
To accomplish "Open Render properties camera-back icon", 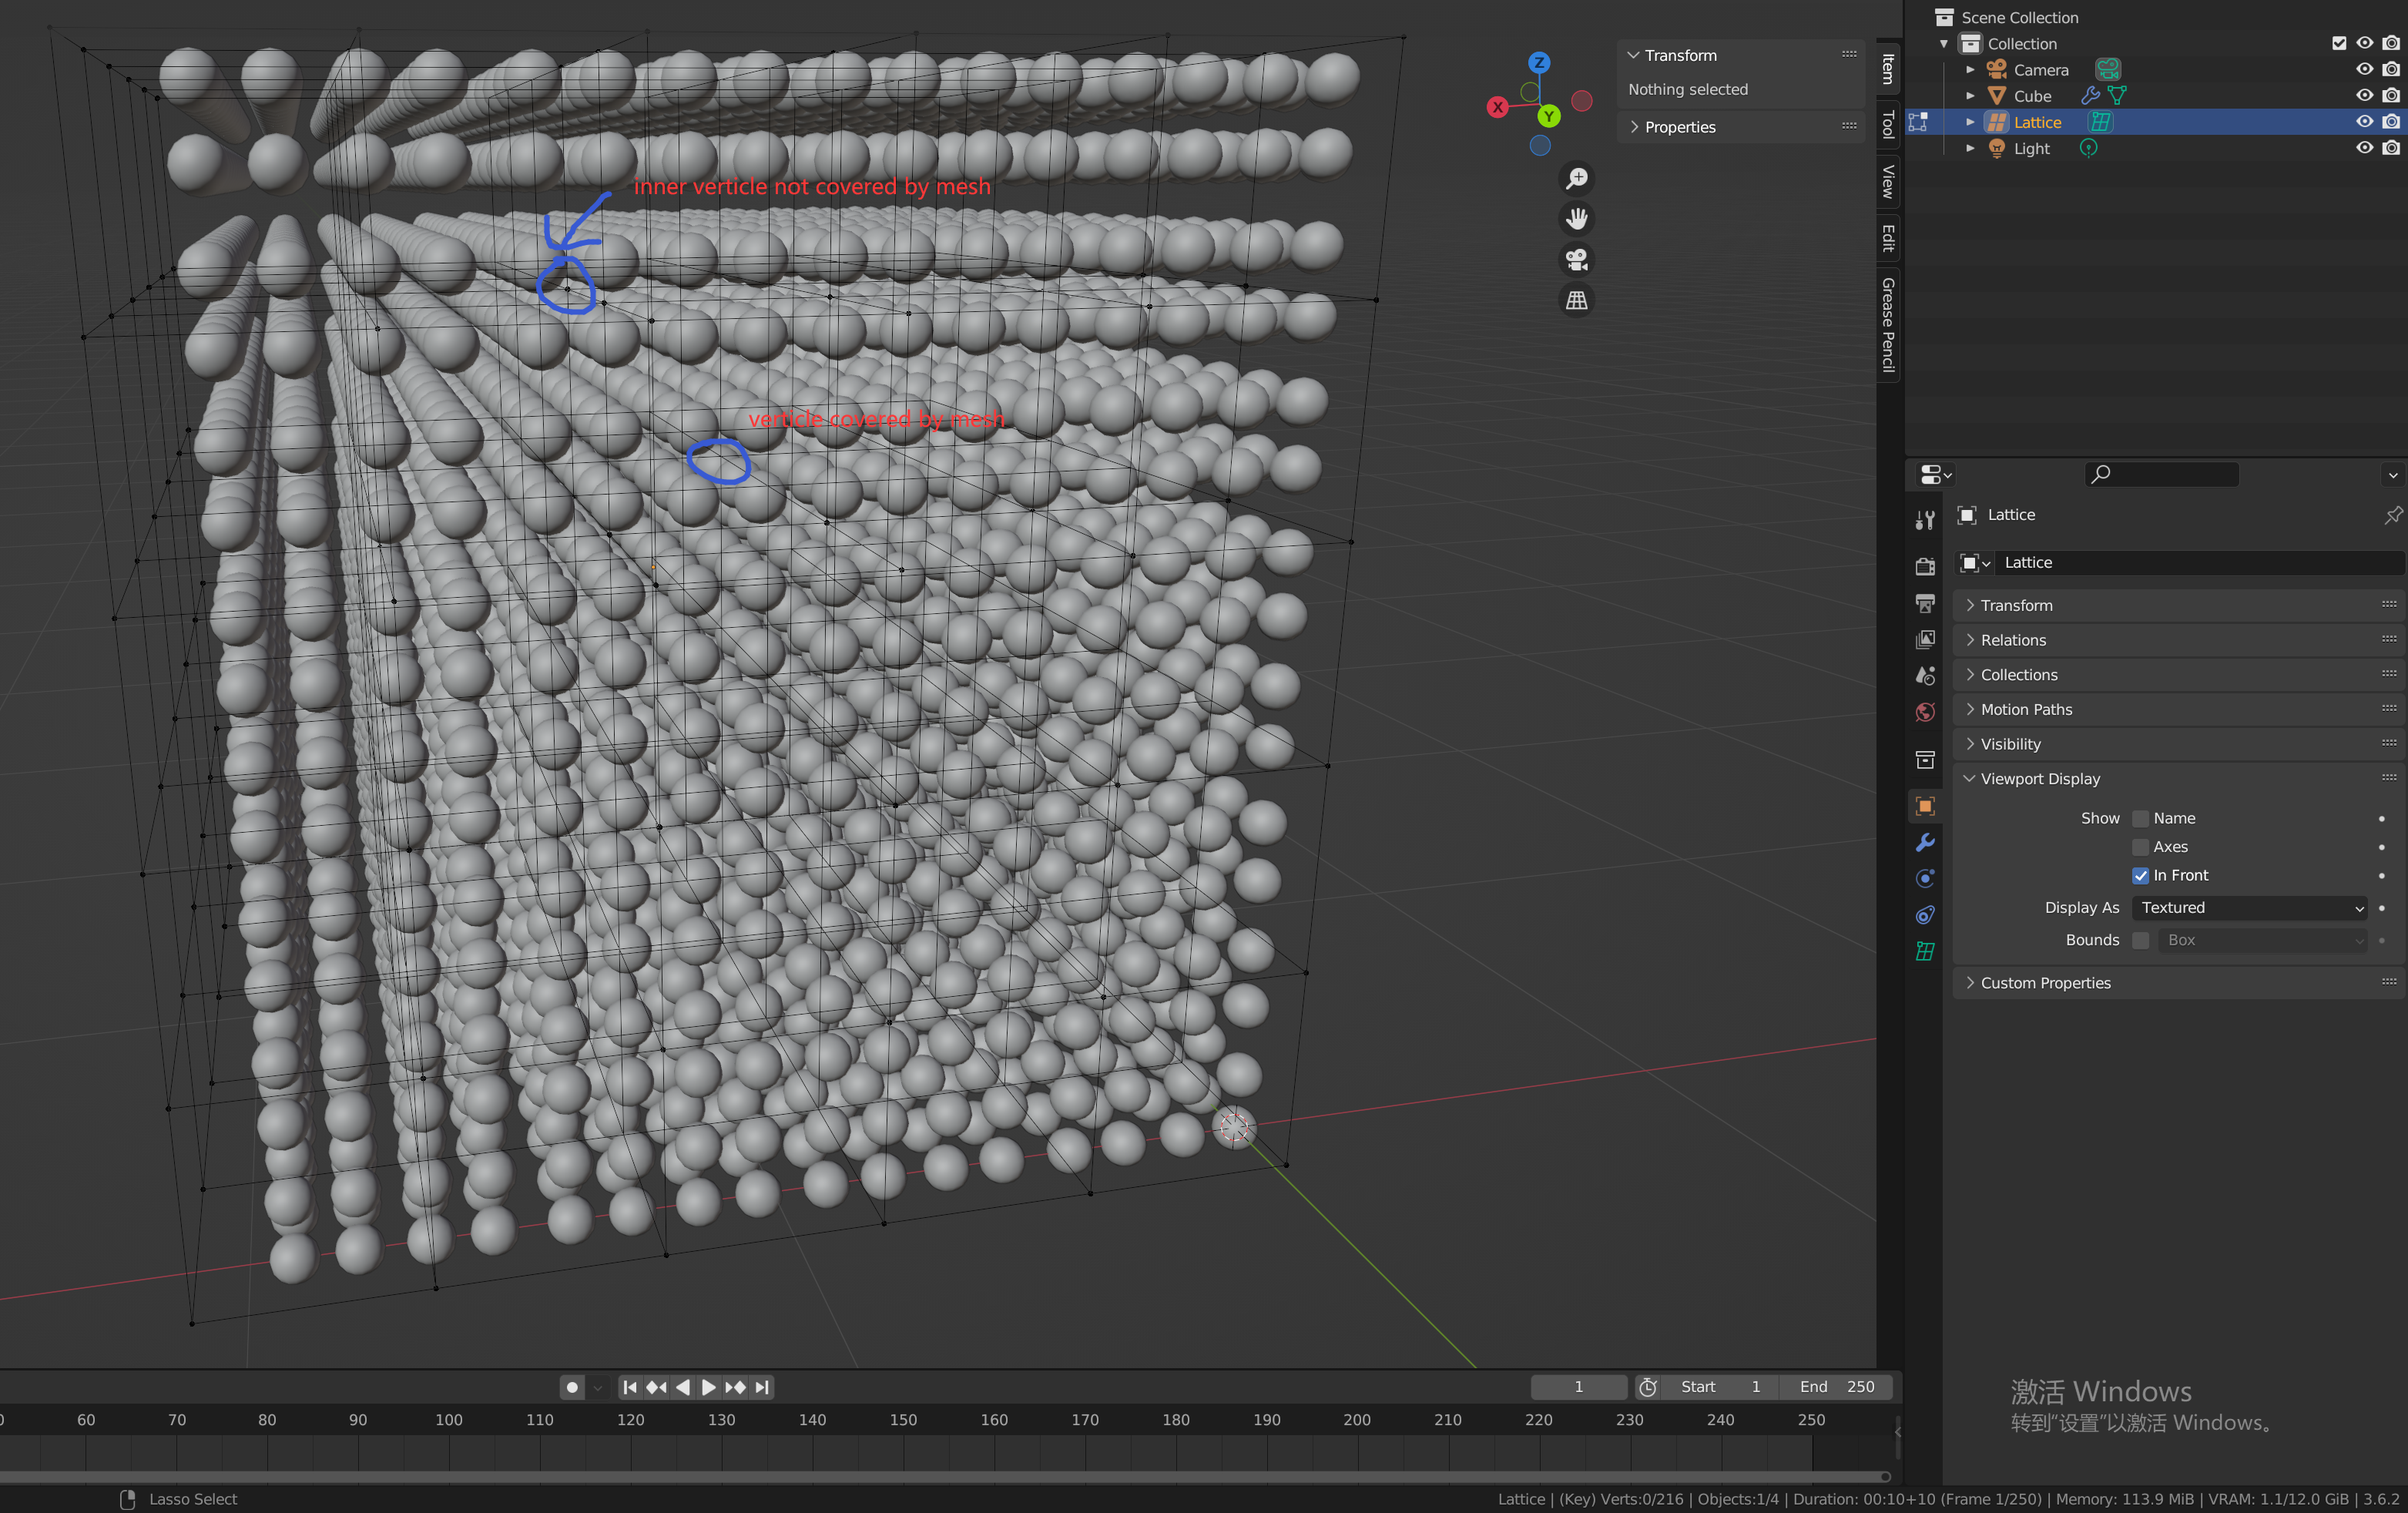I will 1925,567.
